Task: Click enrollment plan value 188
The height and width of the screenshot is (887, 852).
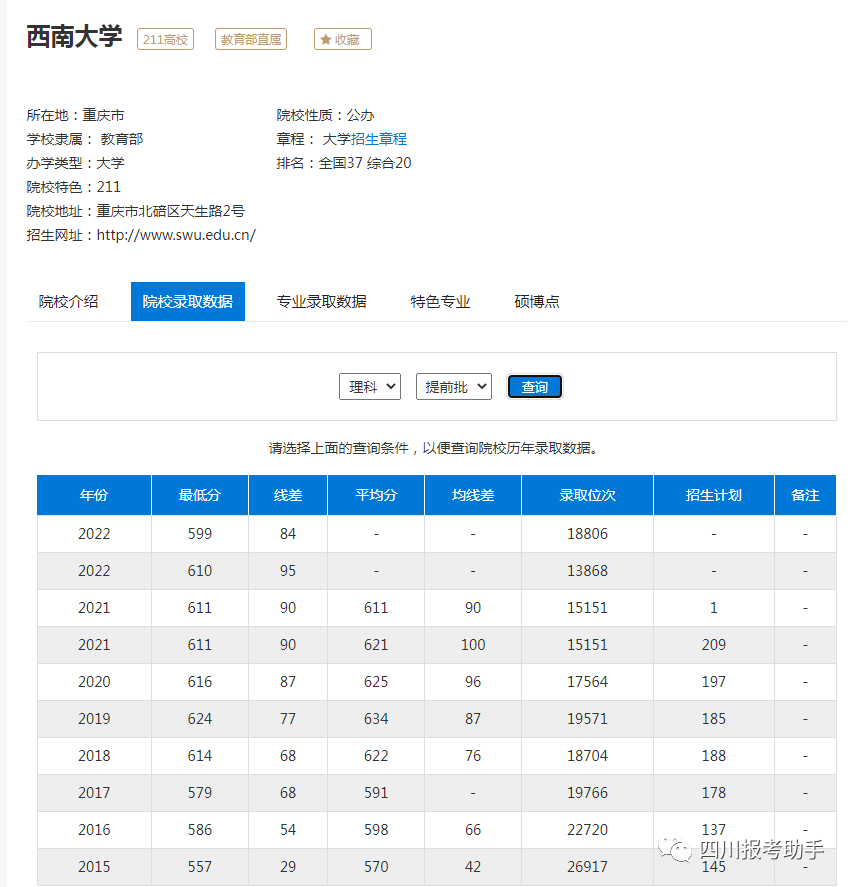Action: tap(714, 756)
